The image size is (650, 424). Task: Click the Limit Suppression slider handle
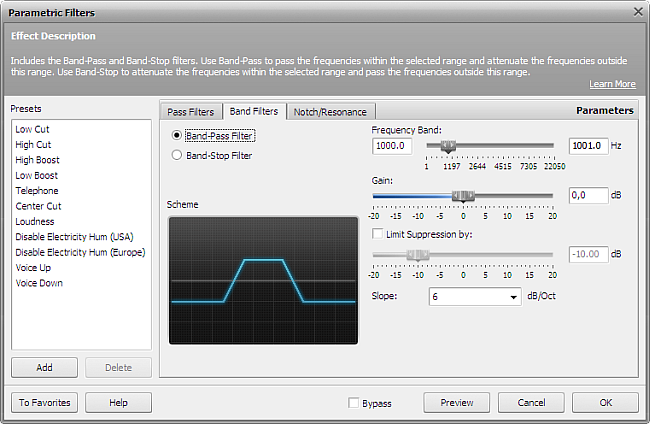coord(418,255)
